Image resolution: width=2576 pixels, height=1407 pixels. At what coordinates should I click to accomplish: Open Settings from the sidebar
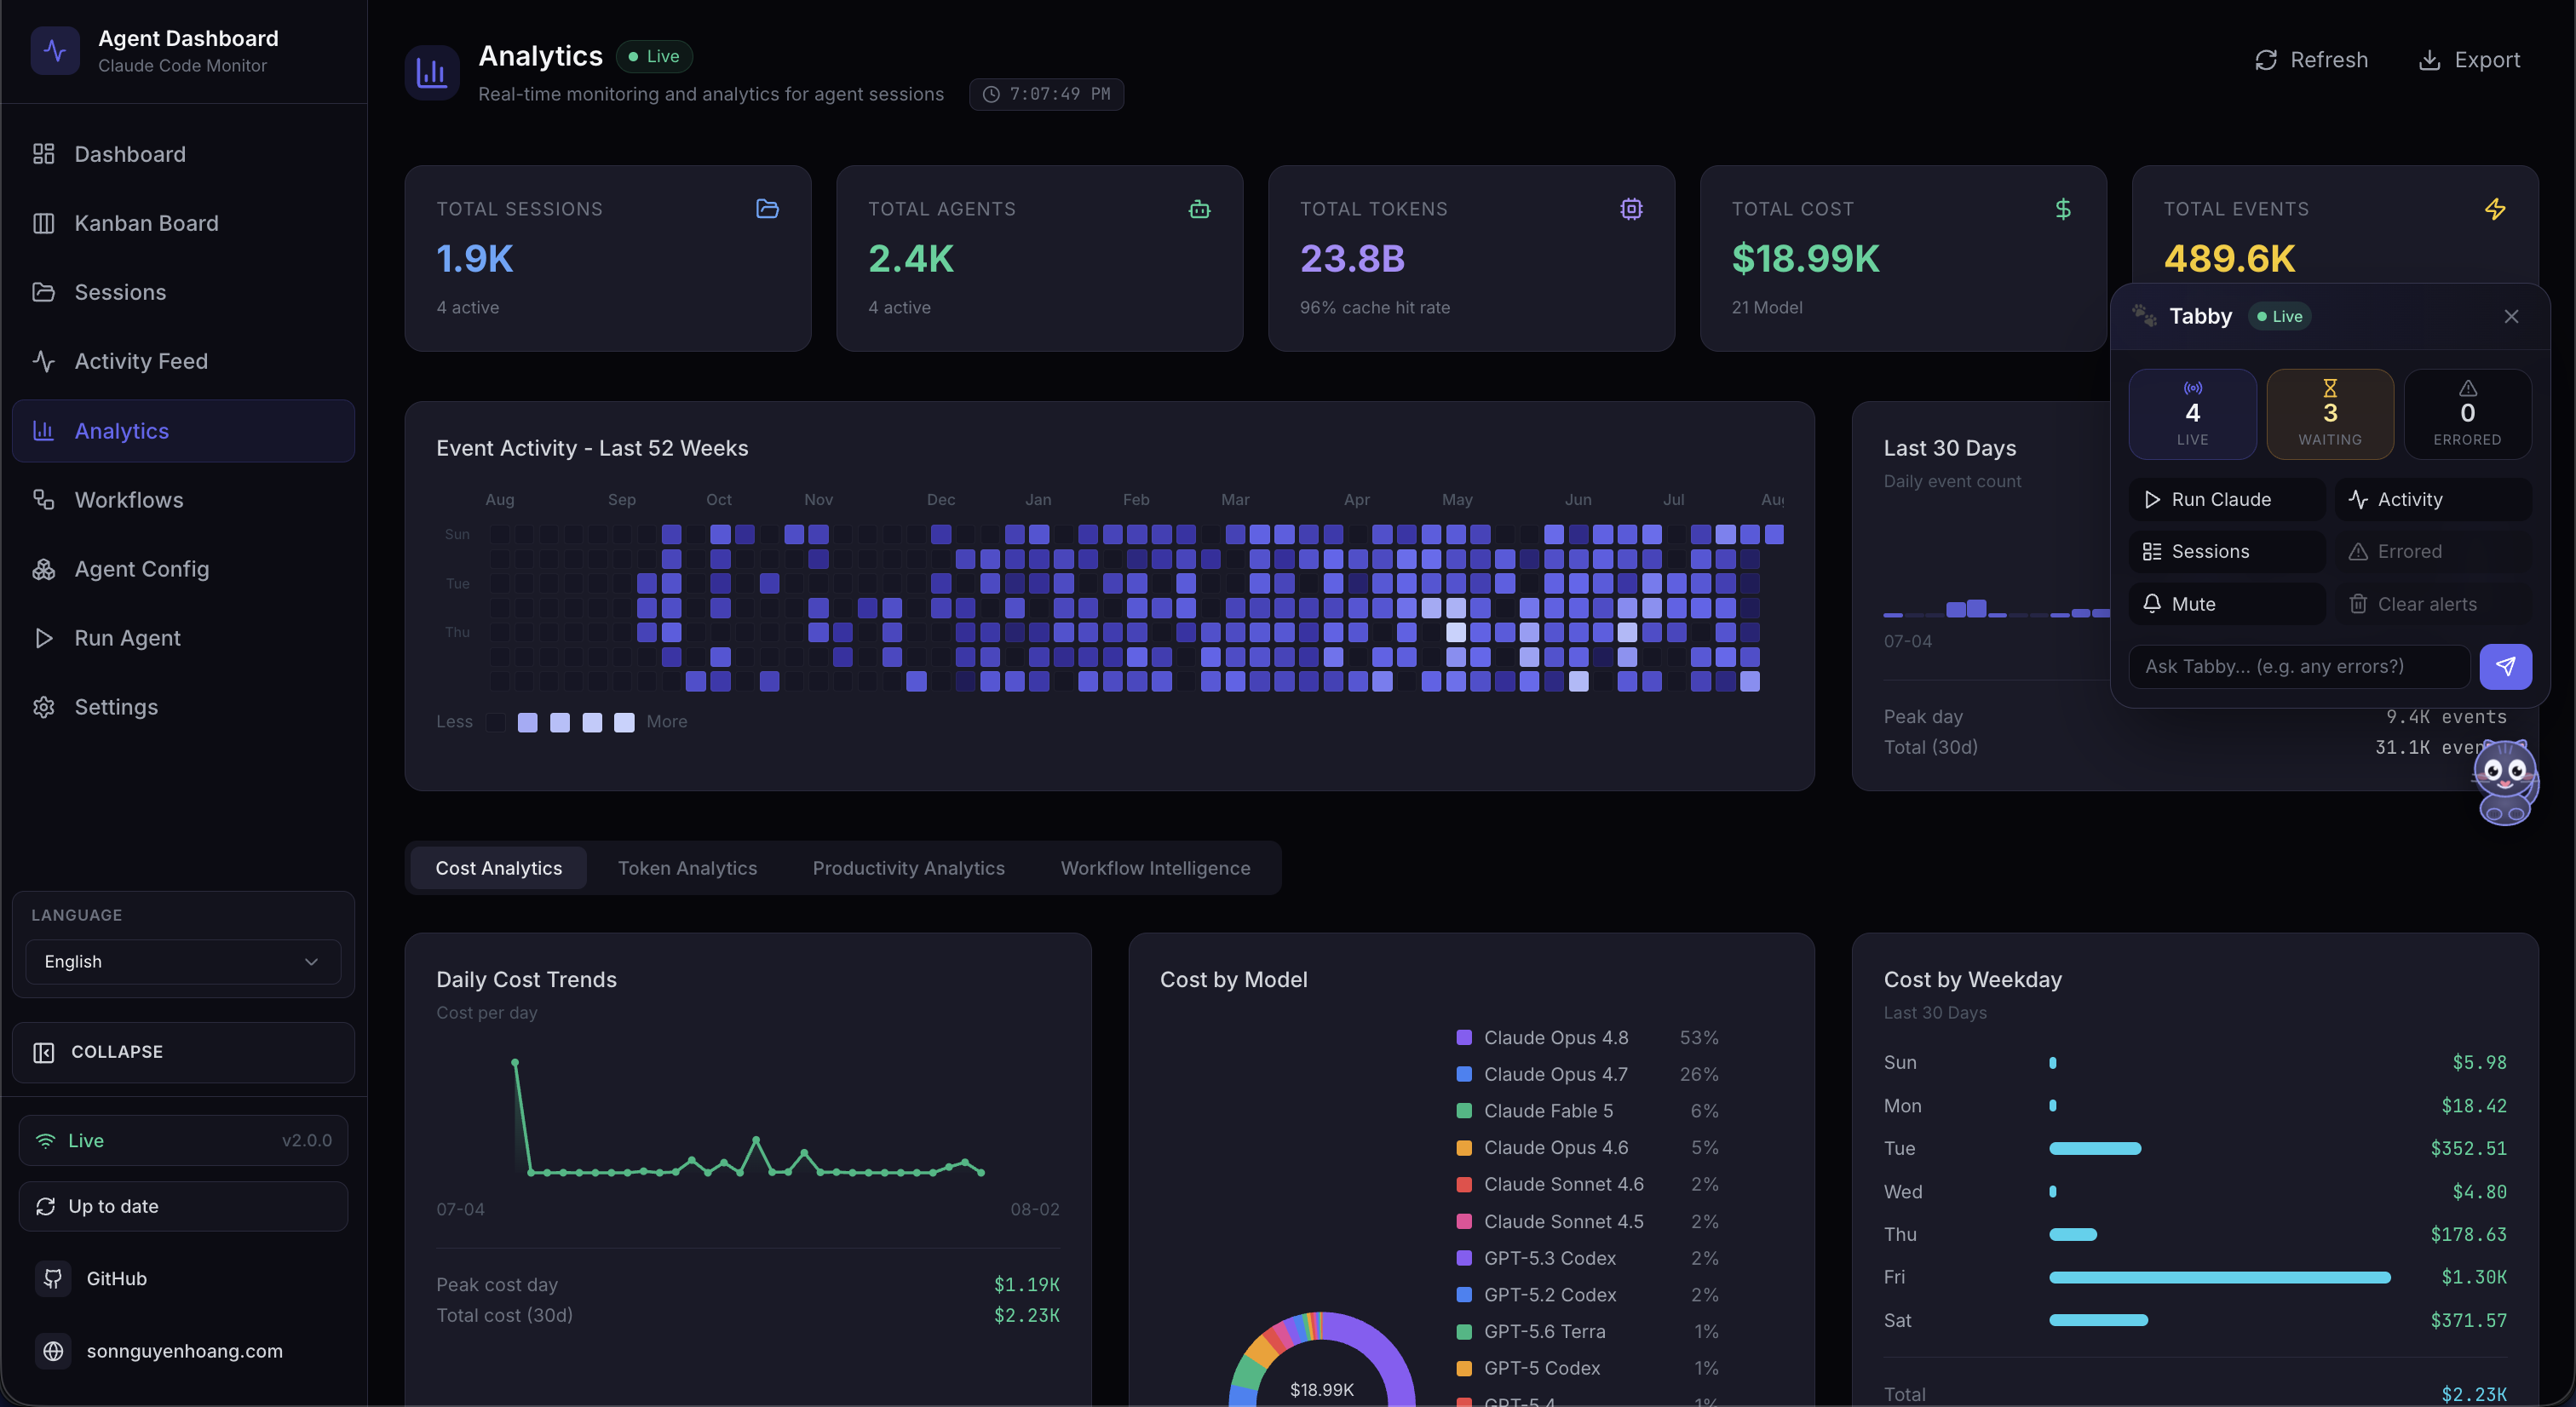coord(183,707)
